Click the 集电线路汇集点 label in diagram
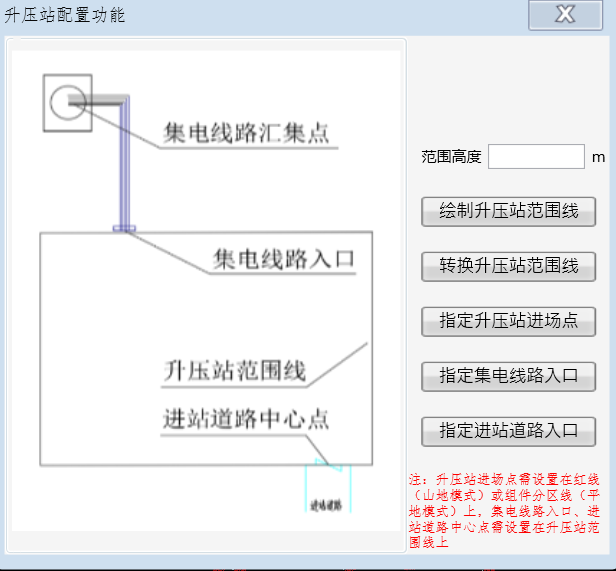This screenshot has width=616, height=571. pos(246,134)
